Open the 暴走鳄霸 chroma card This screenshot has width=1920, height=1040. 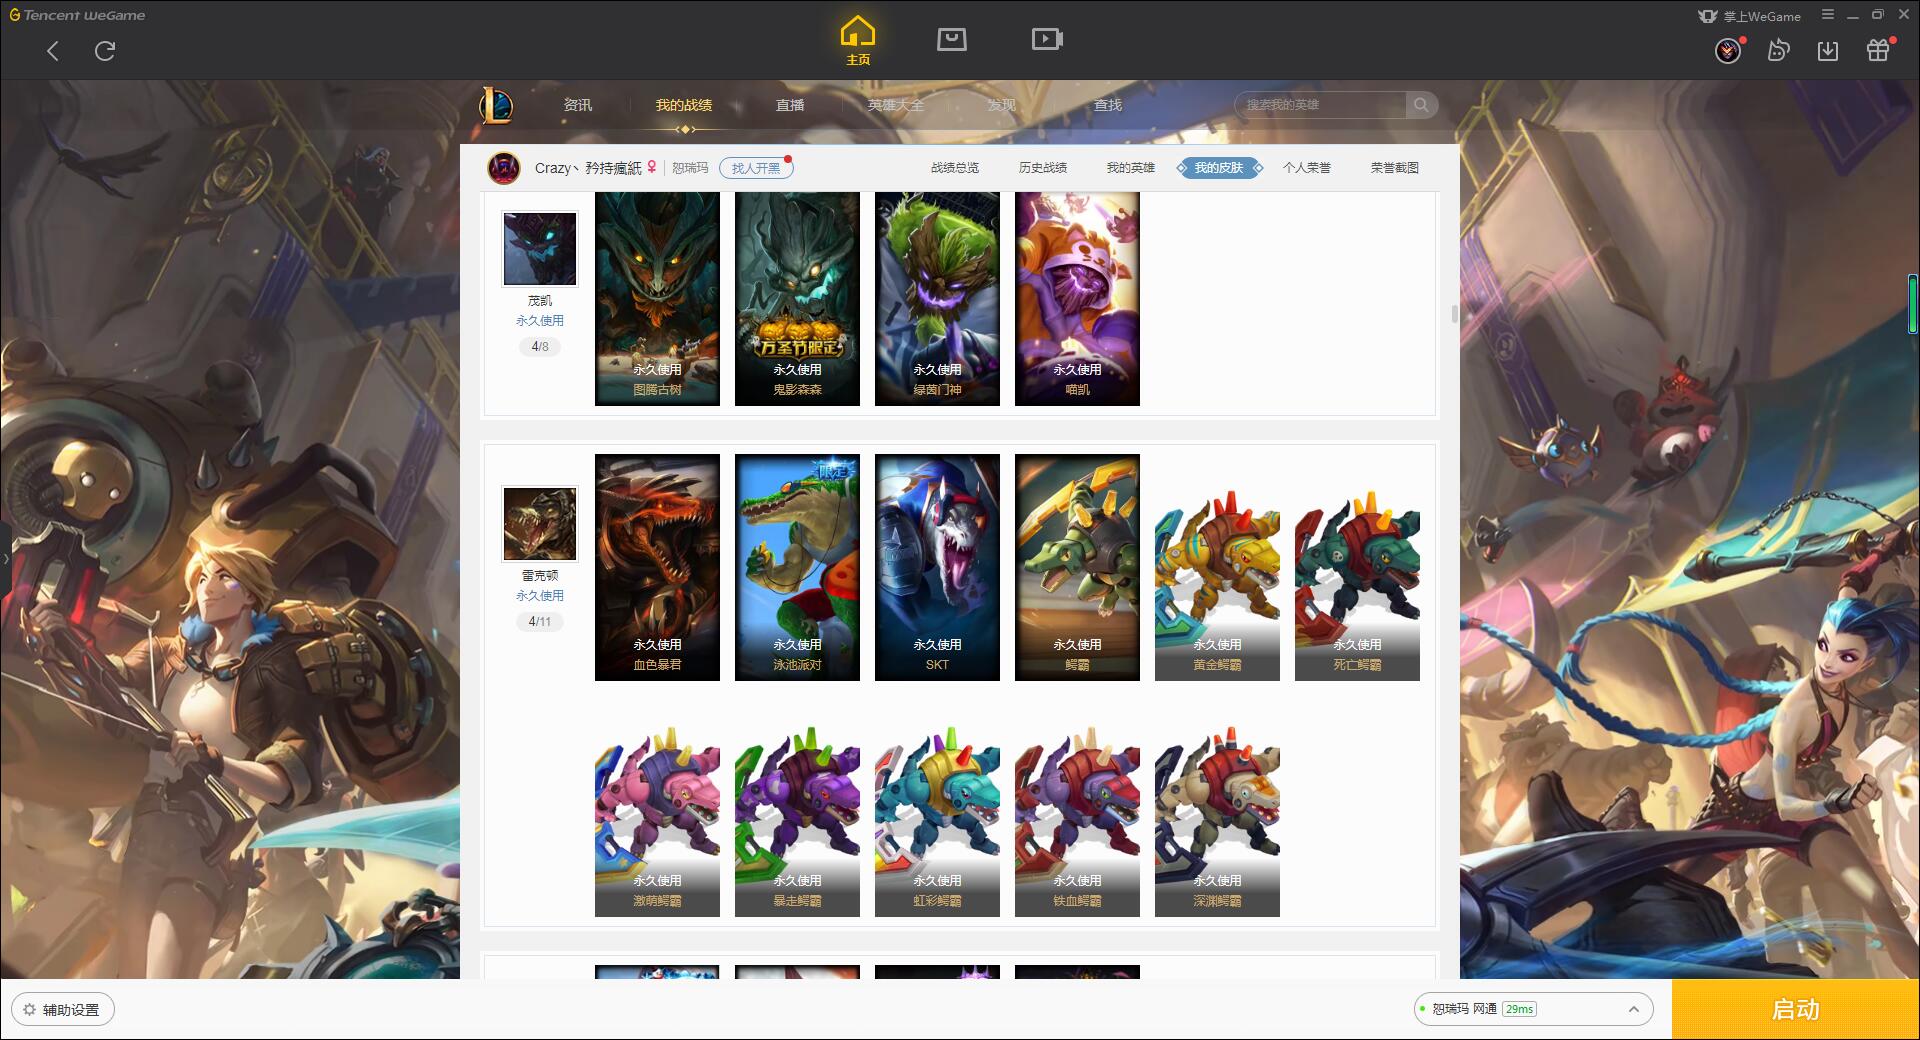click(x=797, y=821)
